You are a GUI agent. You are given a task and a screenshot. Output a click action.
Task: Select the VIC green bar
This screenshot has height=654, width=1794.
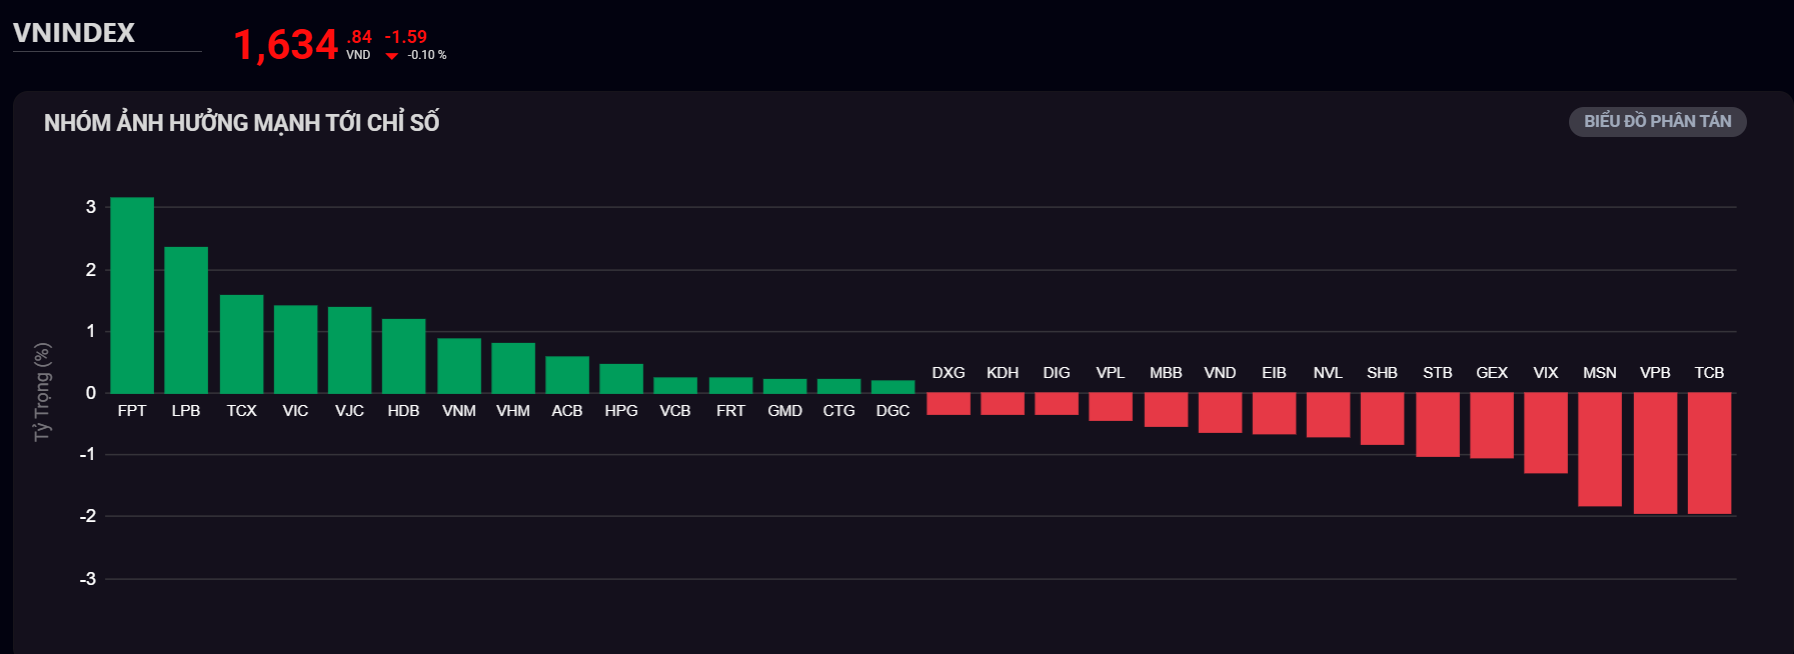(x=295, y=349)
